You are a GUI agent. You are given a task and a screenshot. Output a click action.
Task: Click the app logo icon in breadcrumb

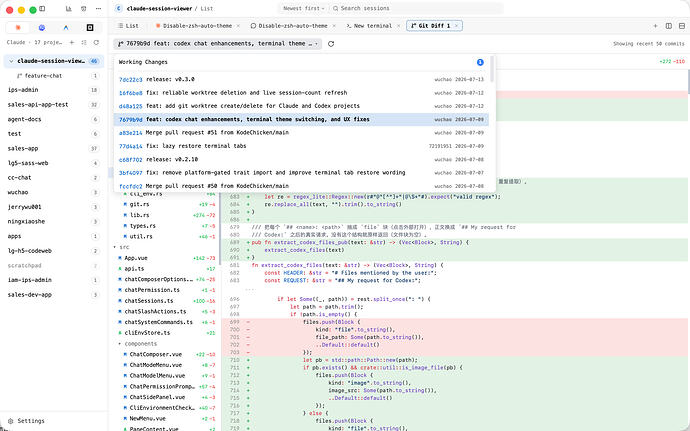tap(119, 8)
